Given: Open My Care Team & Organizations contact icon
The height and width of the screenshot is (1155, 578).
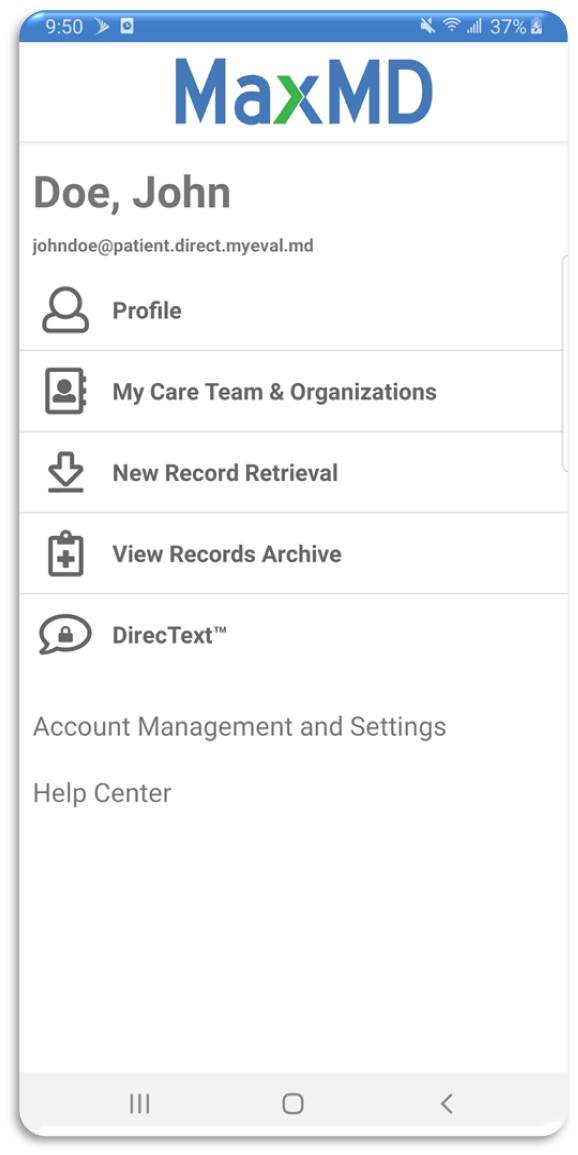Looking at the screenshot, I should pos(62,390).
